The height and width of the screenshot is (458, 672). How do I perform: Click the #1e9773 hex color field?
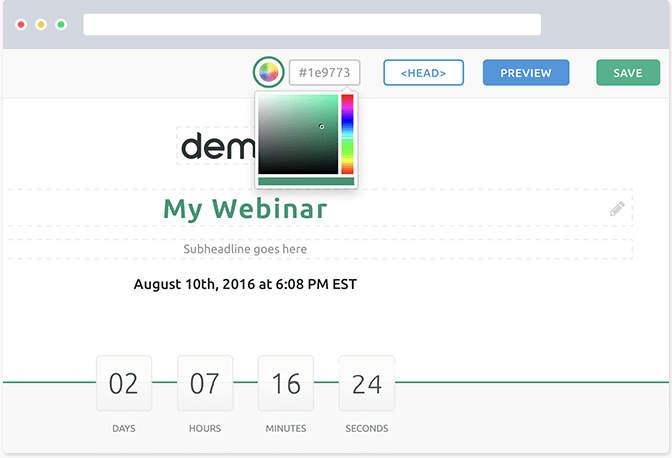324,72
